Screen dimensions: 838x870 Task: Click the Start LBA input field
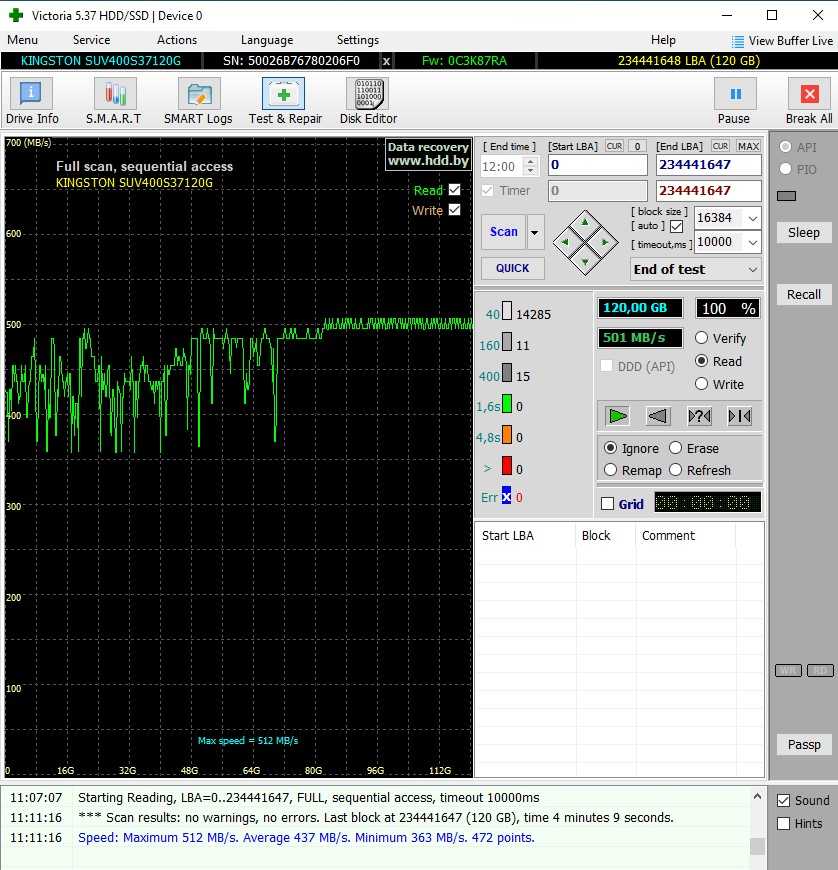click(x=597, y=165)
